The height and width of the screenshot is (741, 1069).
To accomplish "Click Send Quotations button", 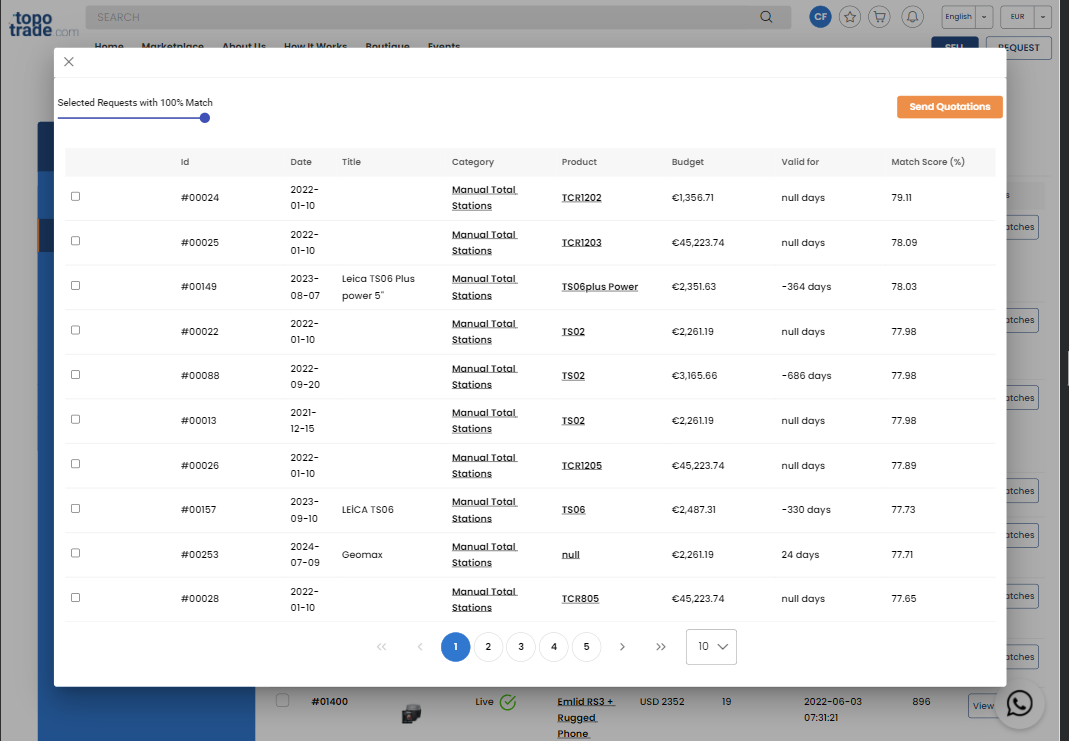I will [950, 107].
